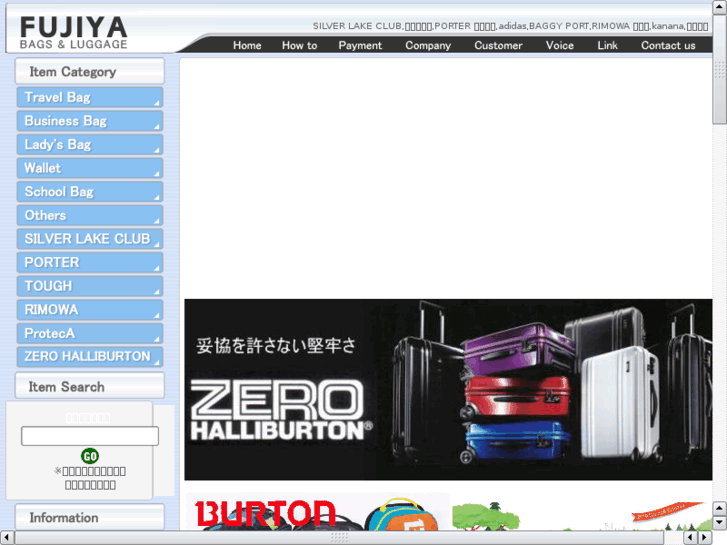Expand the Travel Bag category
Screen dimensions: 727x545
[90, 97]
